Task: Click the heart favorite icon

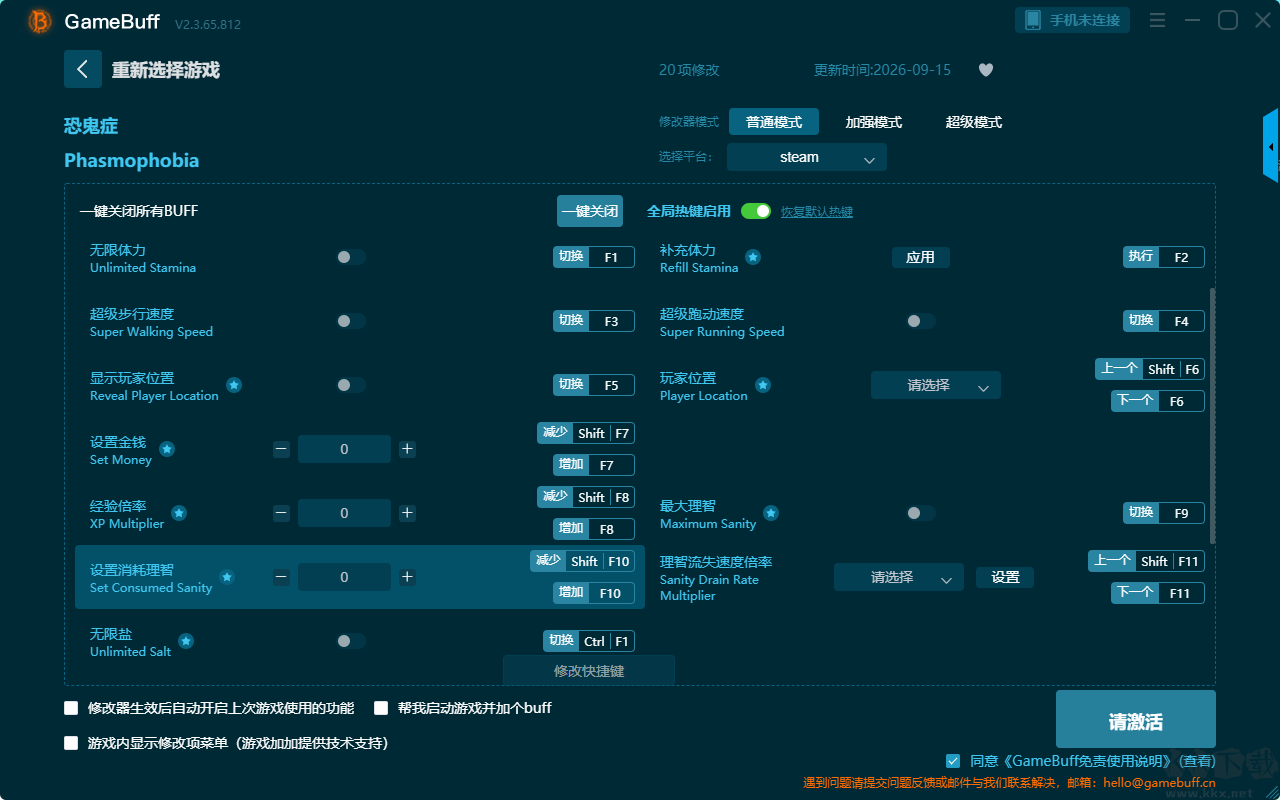Action: coord(986,70)
